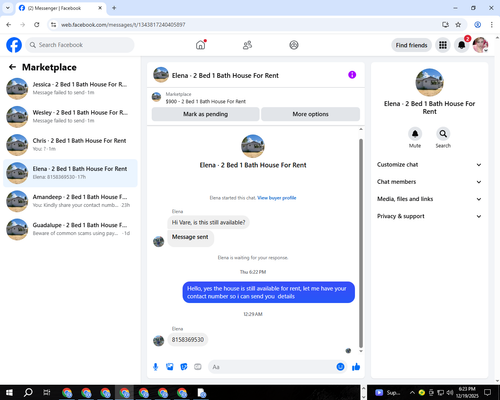Open the Chrome profile icon in the toolbar

[477, 25]
